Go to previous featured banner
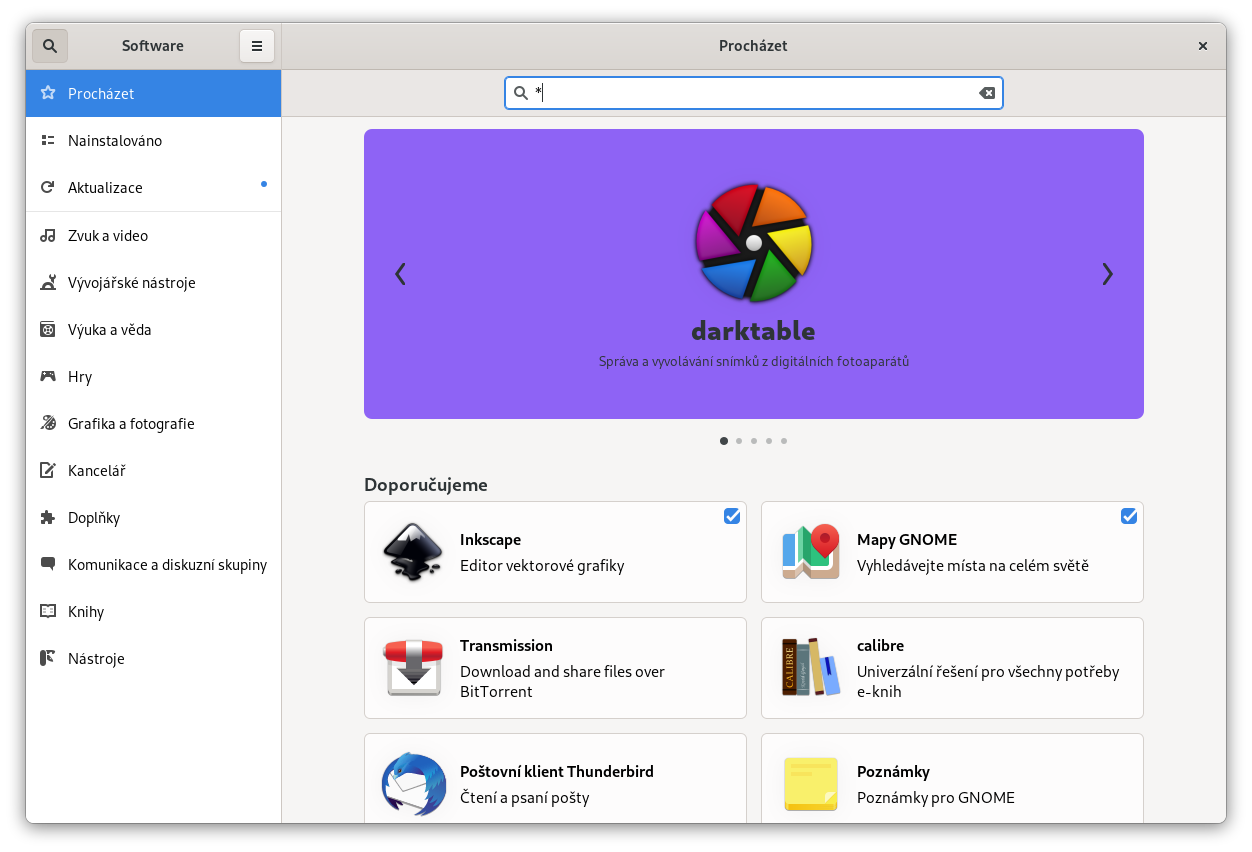The width and height of the screenshot is (1252, 852). [401, 274]
